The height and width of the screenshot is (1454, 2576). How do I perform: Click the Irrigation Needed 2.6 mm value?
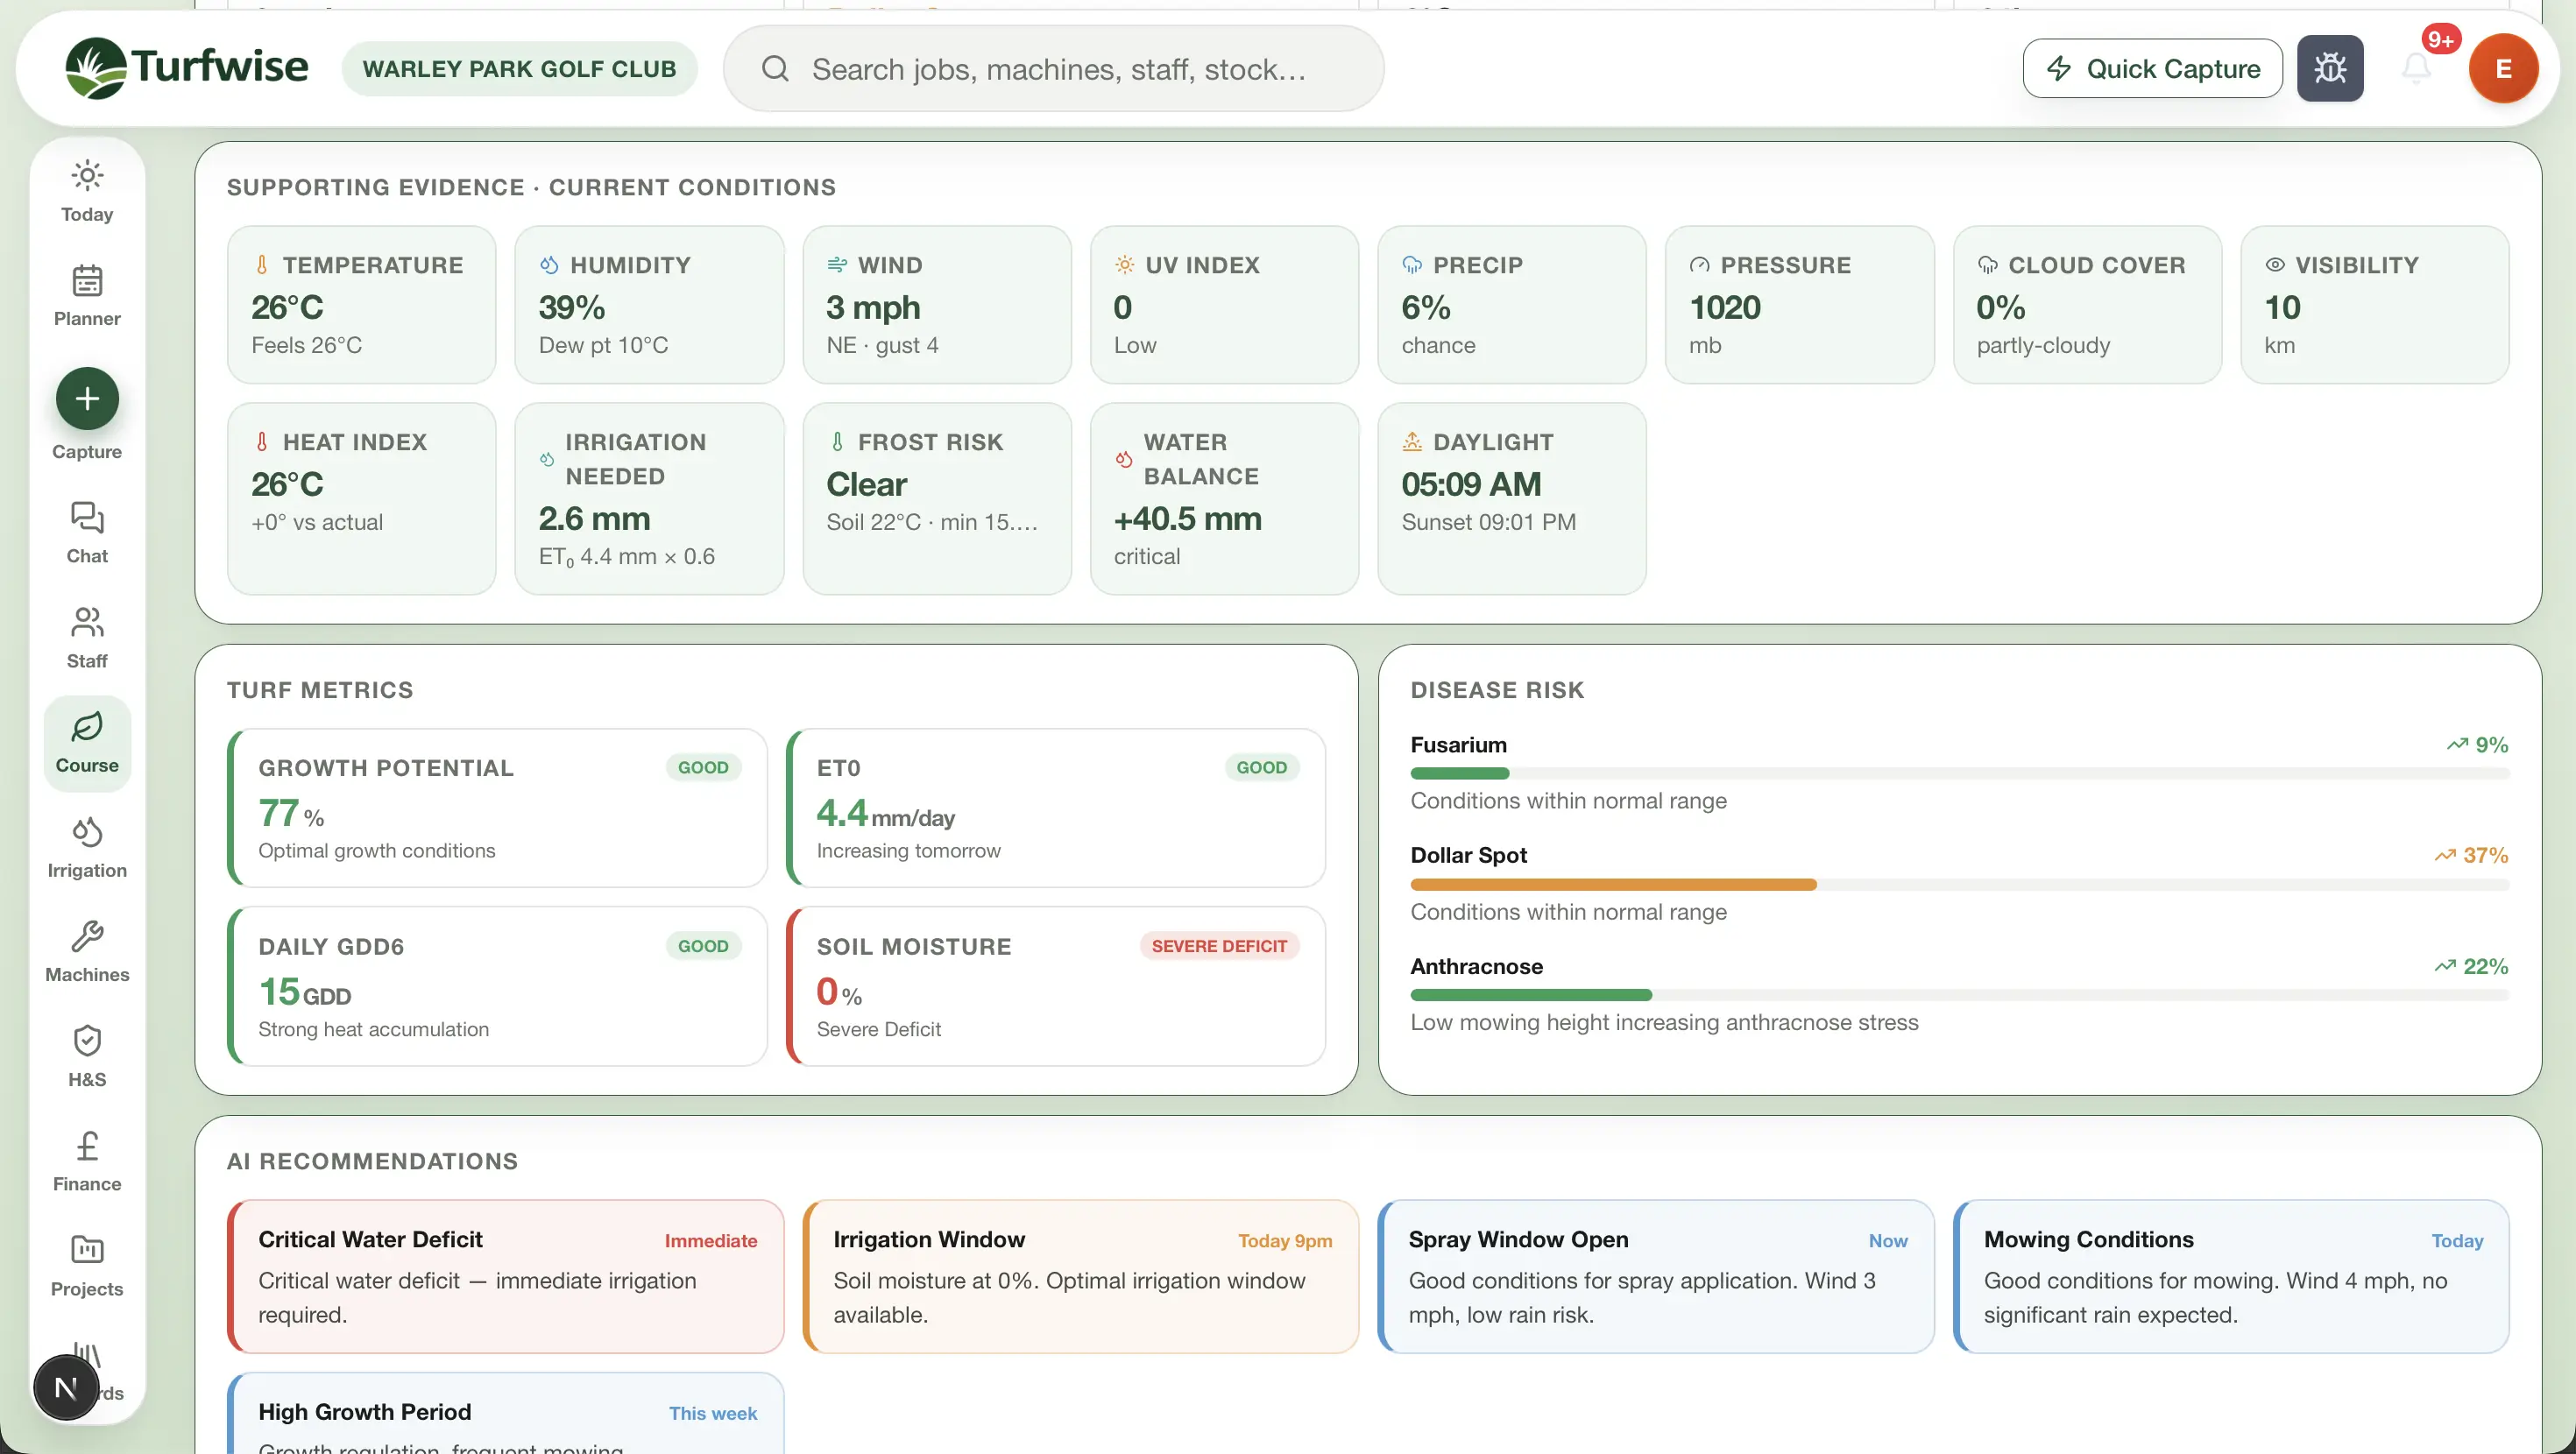[x=594, y=518]
